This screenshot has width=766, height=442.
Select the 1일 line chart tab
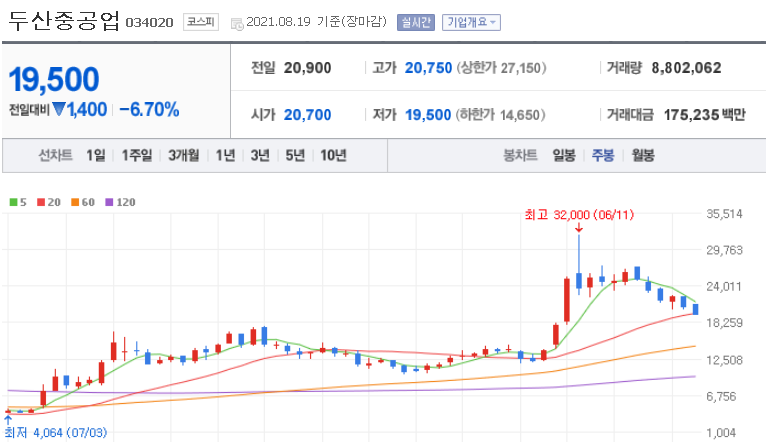(x=96, y=155)
